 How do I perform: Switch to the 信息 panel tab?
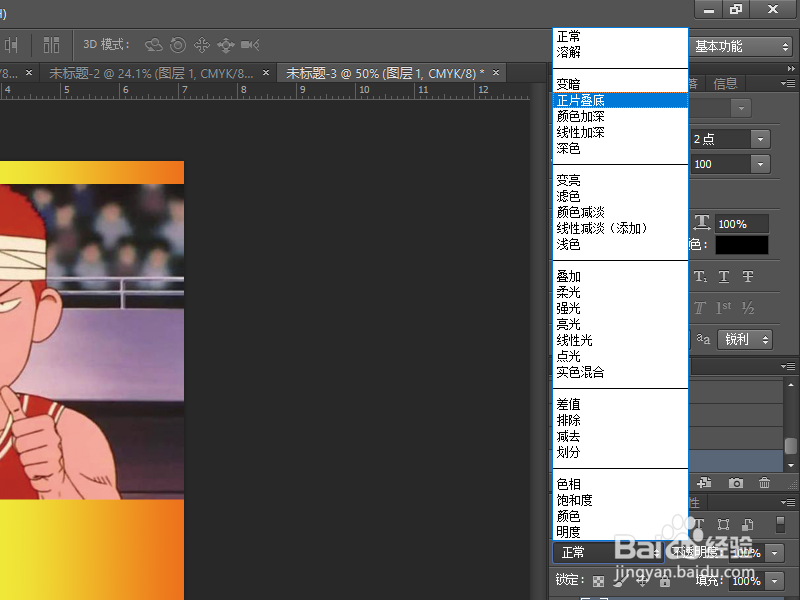[x=726, y=83]
